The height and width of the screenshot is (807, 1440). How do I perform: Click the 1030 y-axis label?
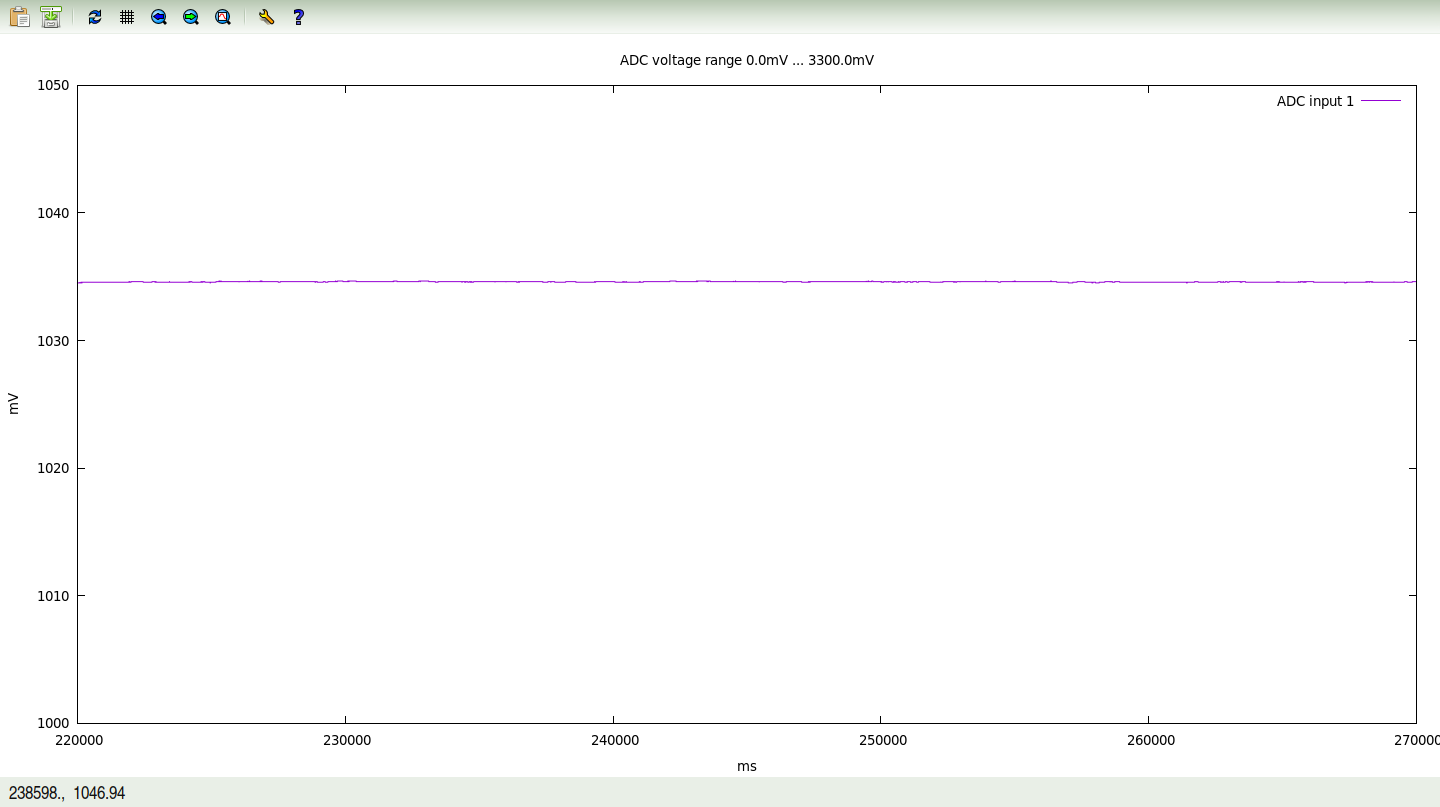tap(53, 341)
